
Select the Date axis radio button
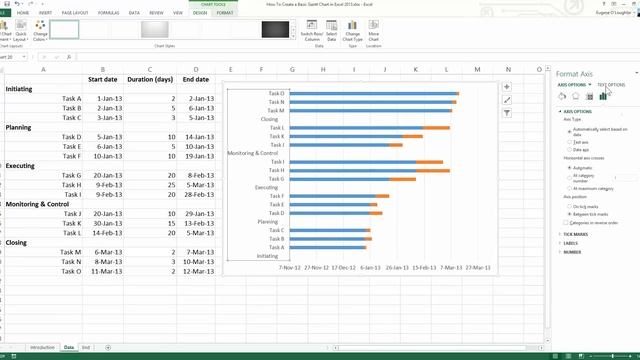click(569, 150)
